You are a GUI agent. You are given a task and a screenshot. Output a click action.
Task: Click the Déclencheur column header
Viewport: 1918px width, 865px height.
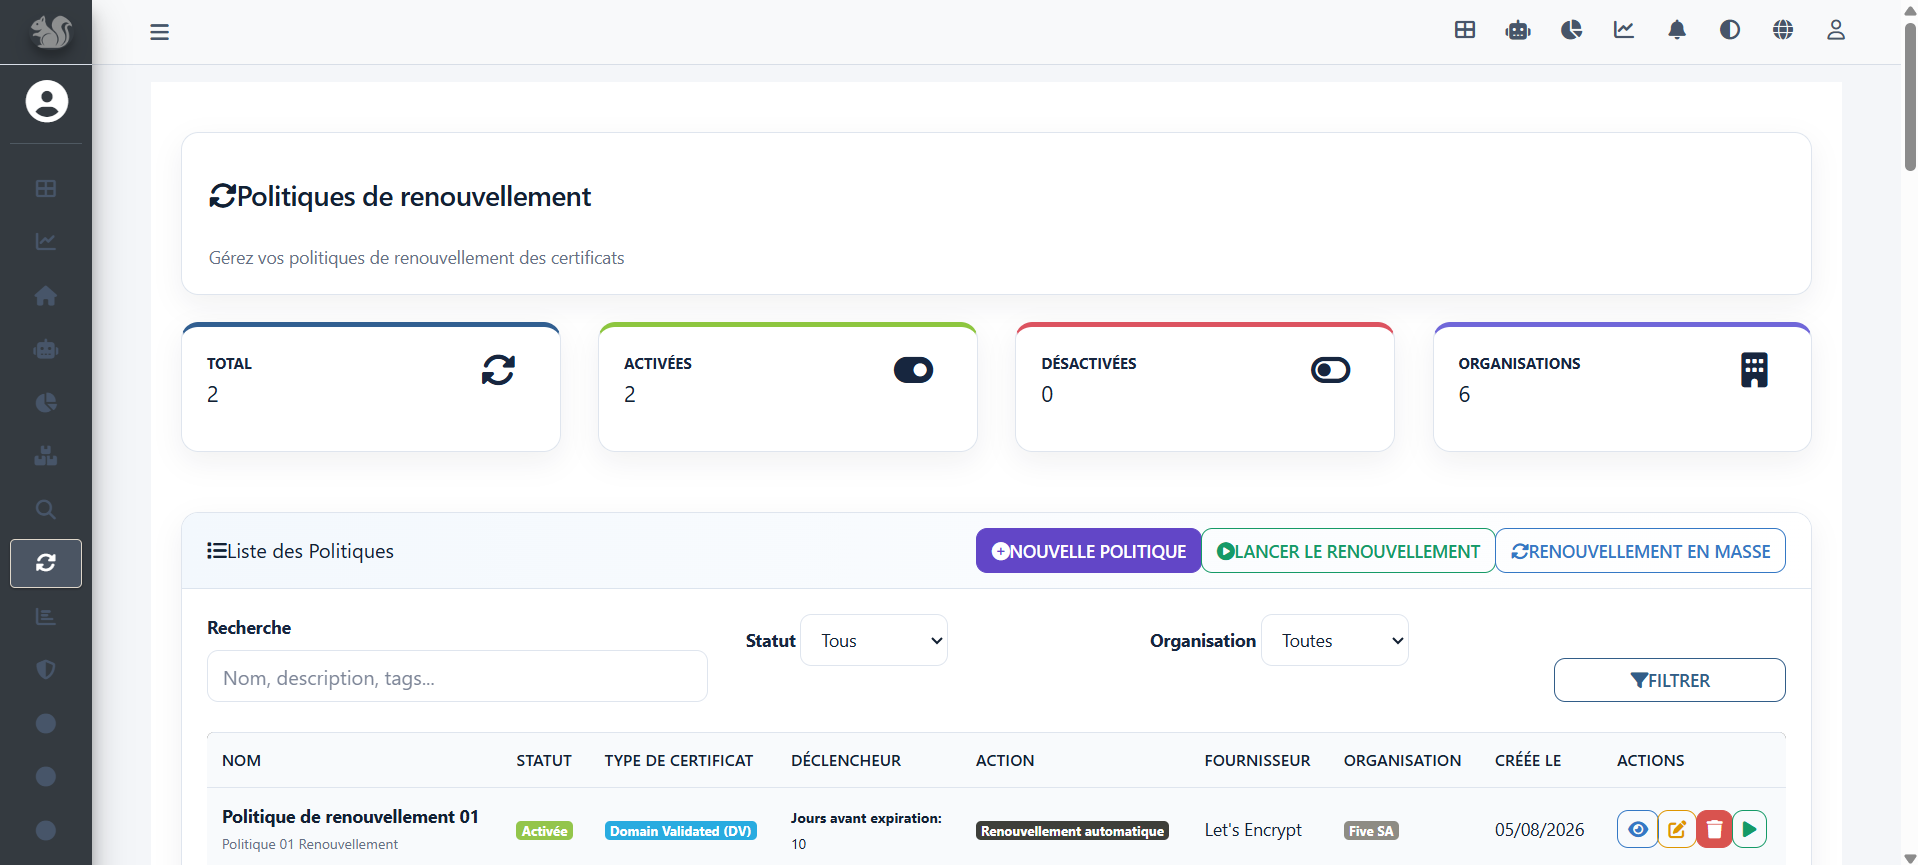(846, 761)
